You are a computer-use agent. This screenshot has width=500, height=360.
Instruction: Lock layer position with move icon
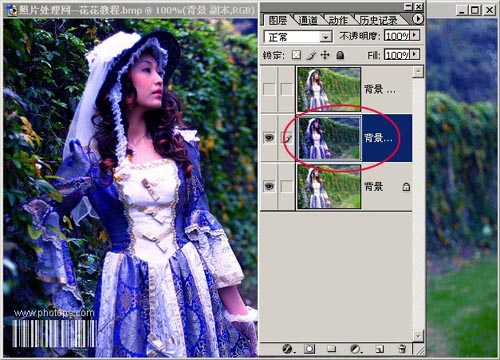(325, 55)
